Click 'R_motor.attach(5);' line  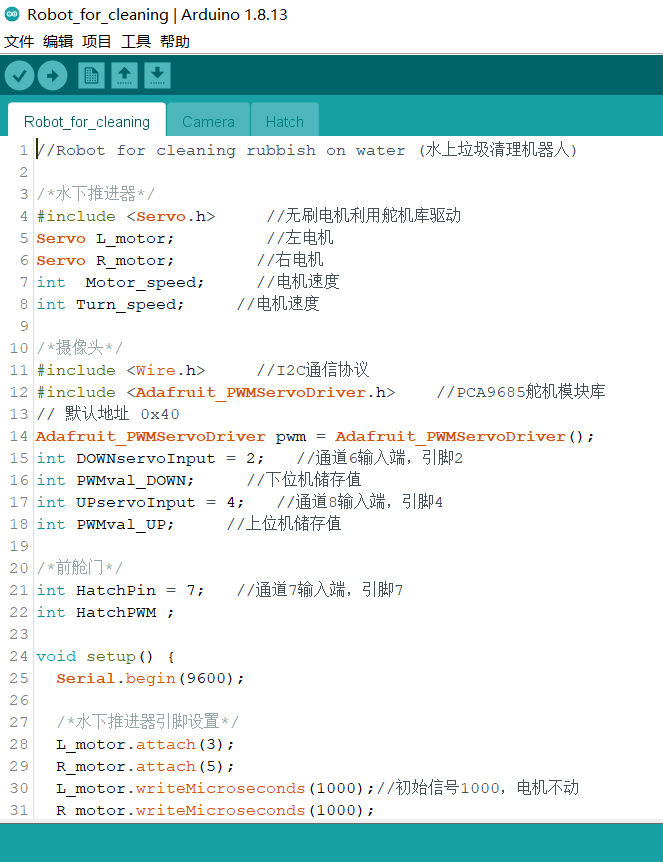click(145, 766)
